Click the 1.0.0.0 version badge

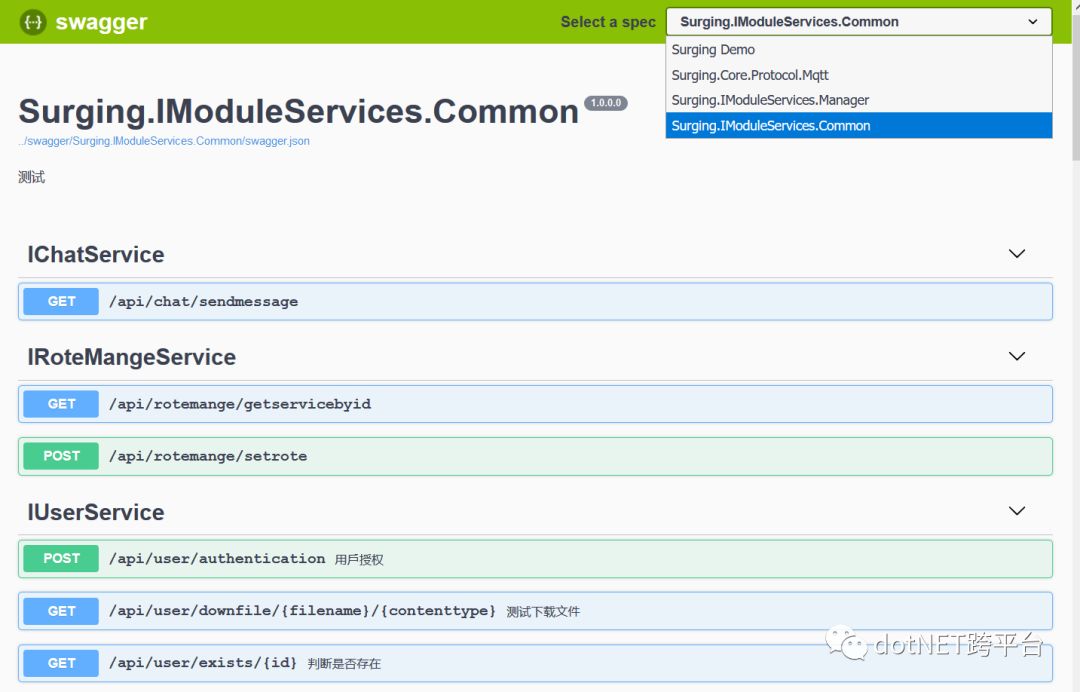(606, 103)
